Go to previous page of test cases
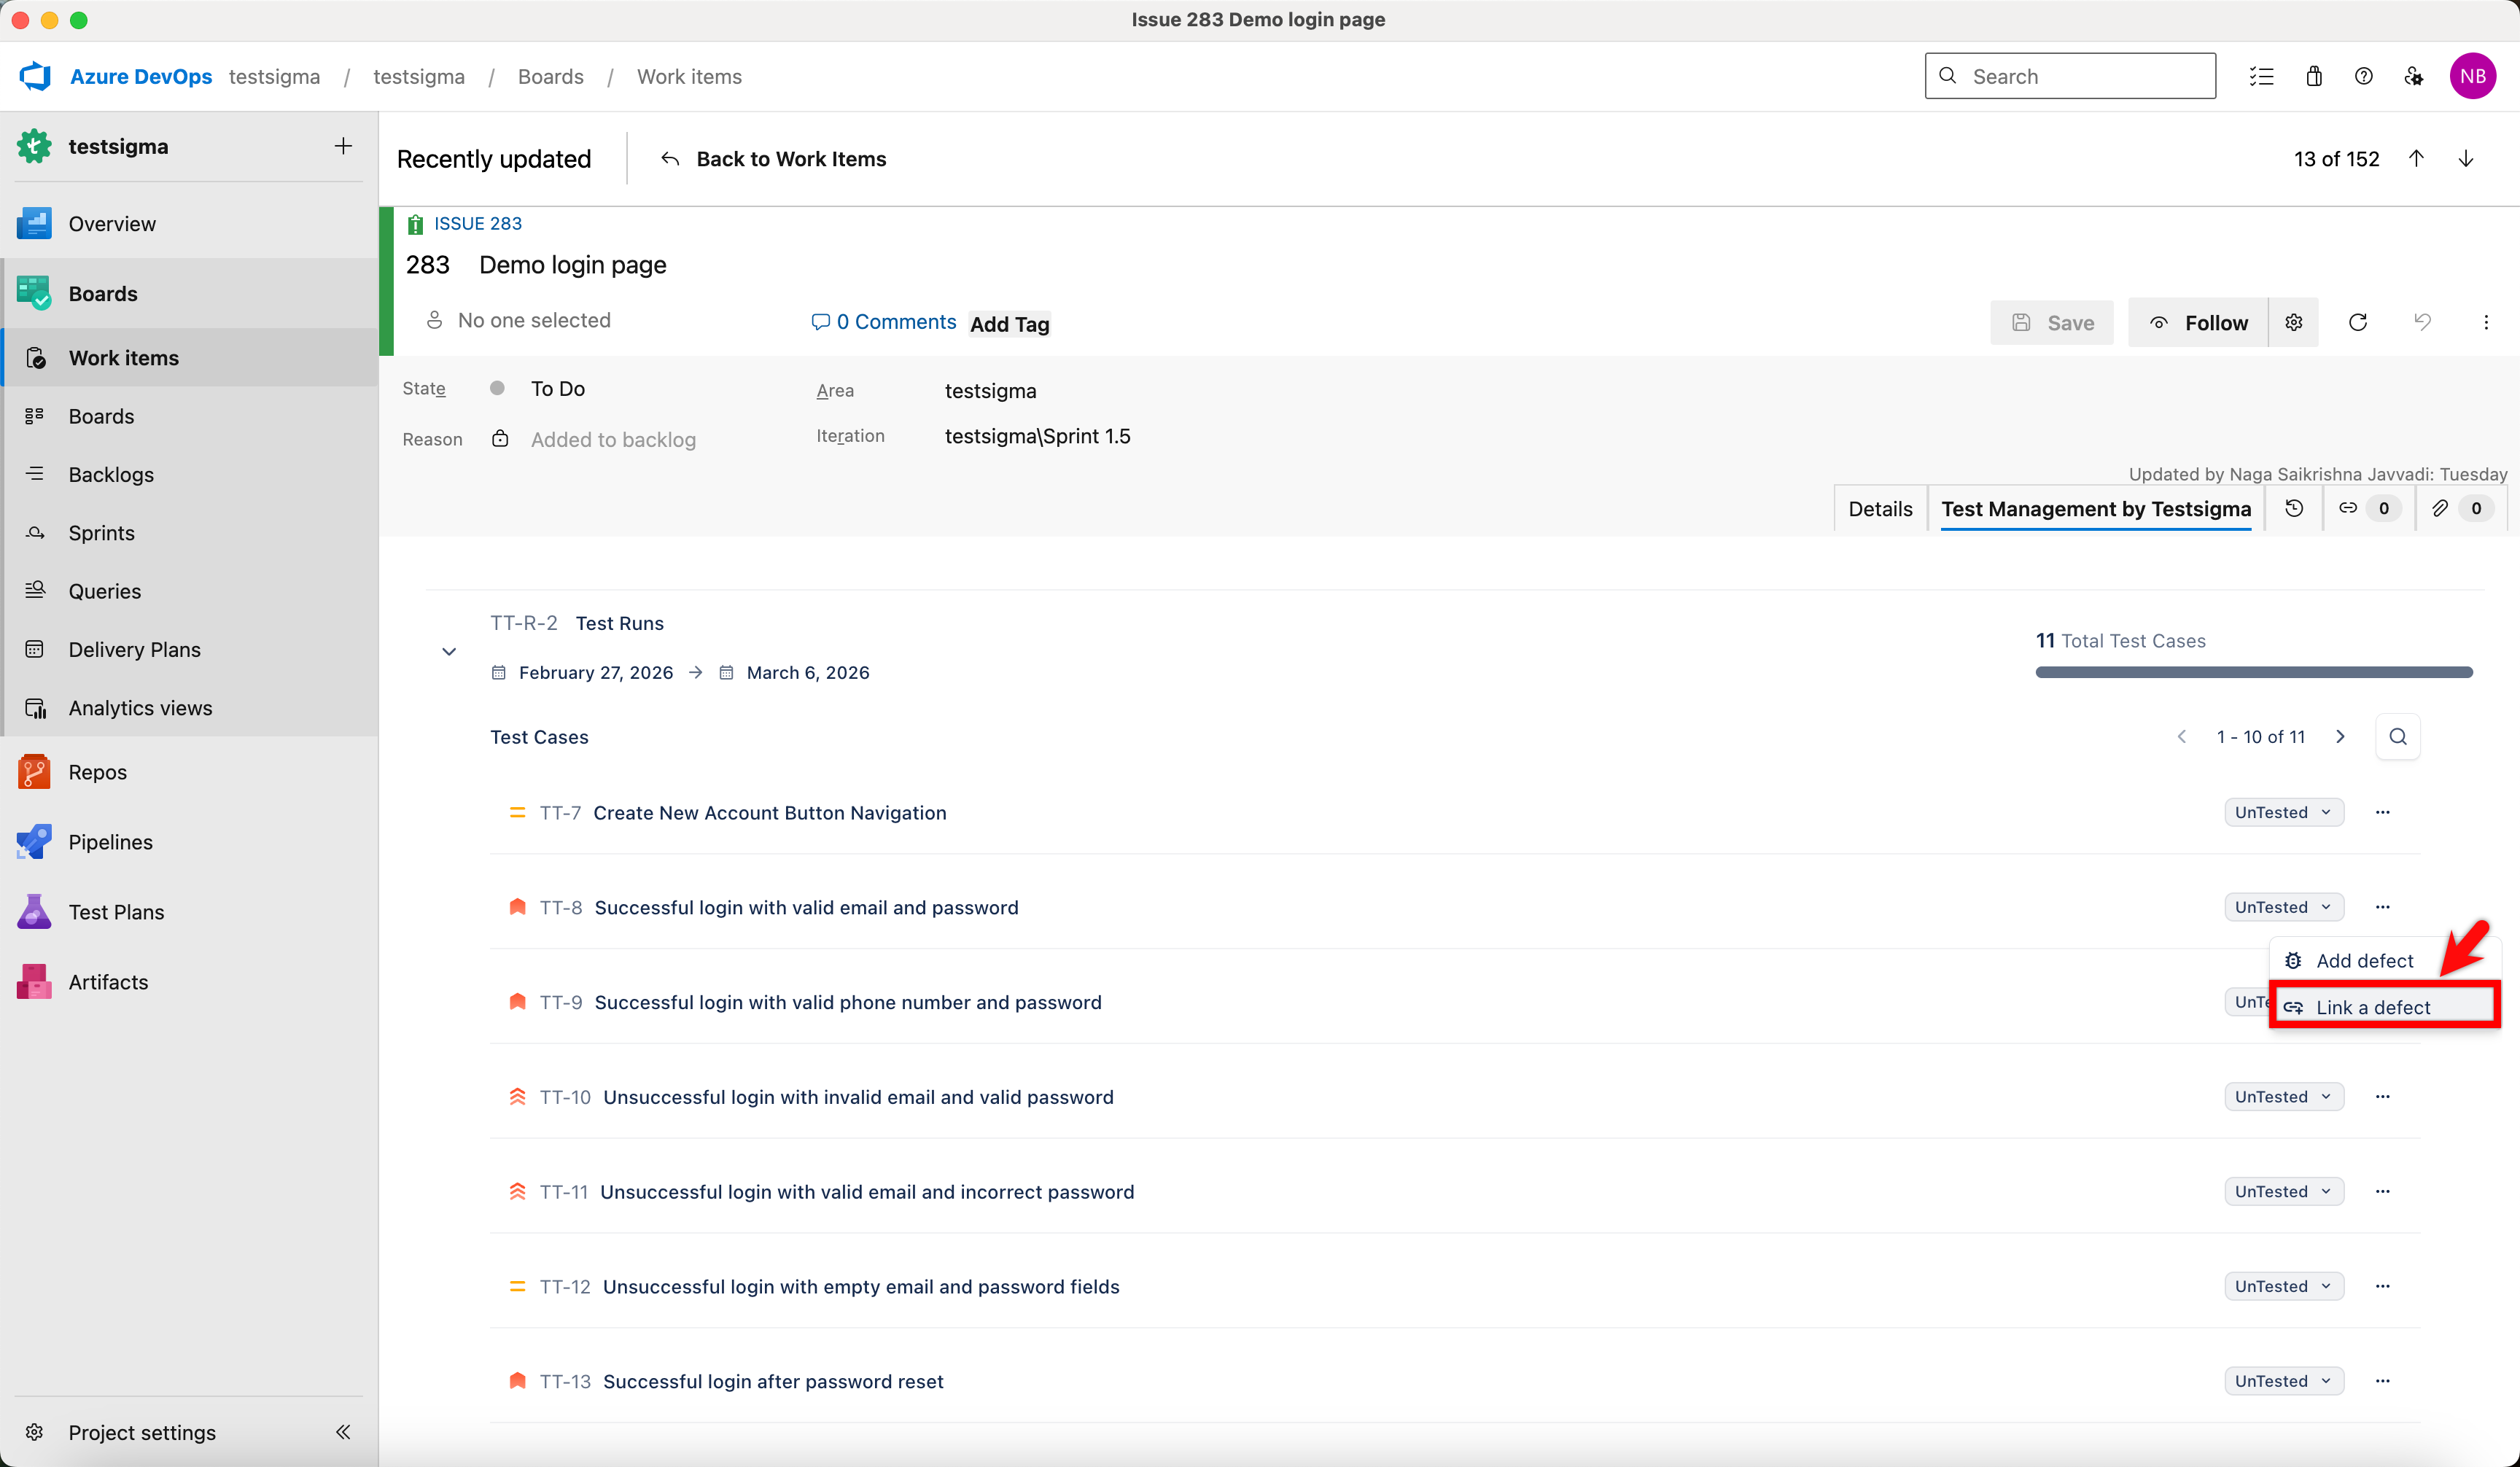This screenshot has height=1467, width=2520. (x=2182, y=737)
